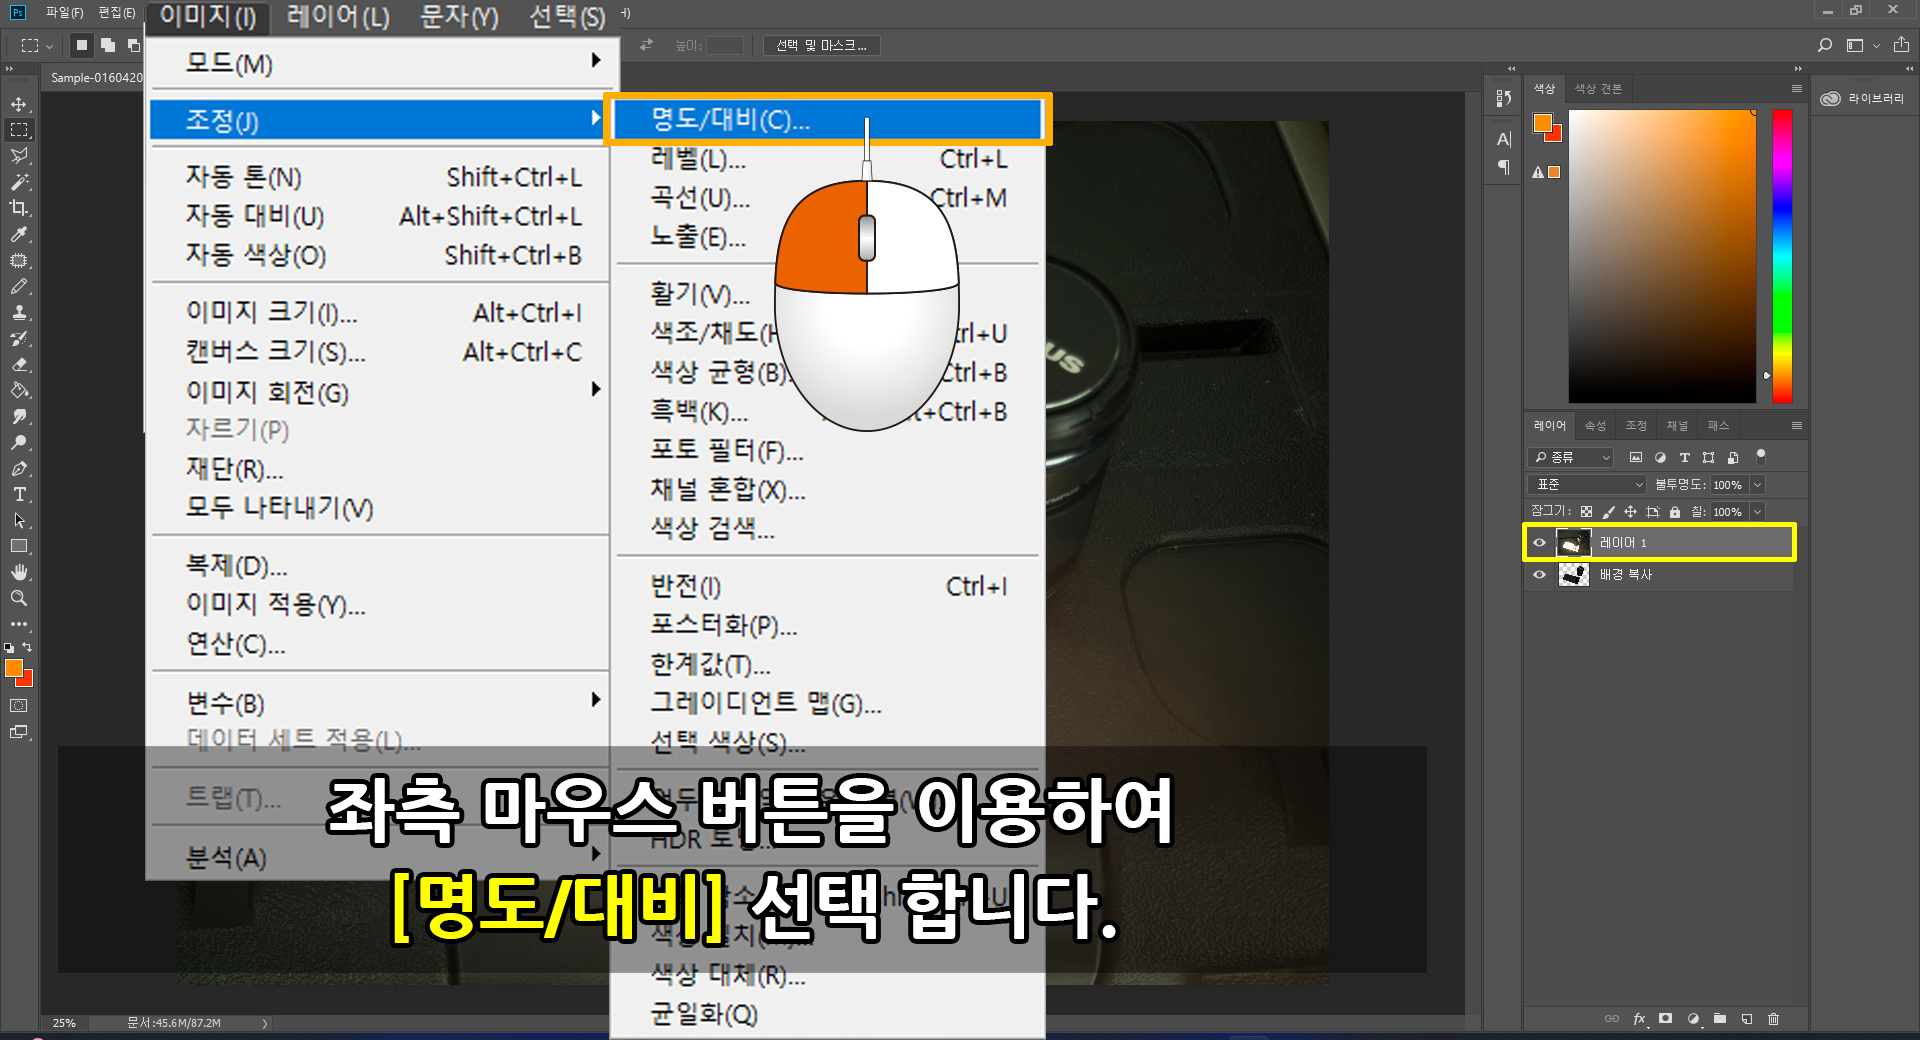Open the fx layer style icon
1920x1040 pixels.
pyautogui.click(x=1639, y=1019)
